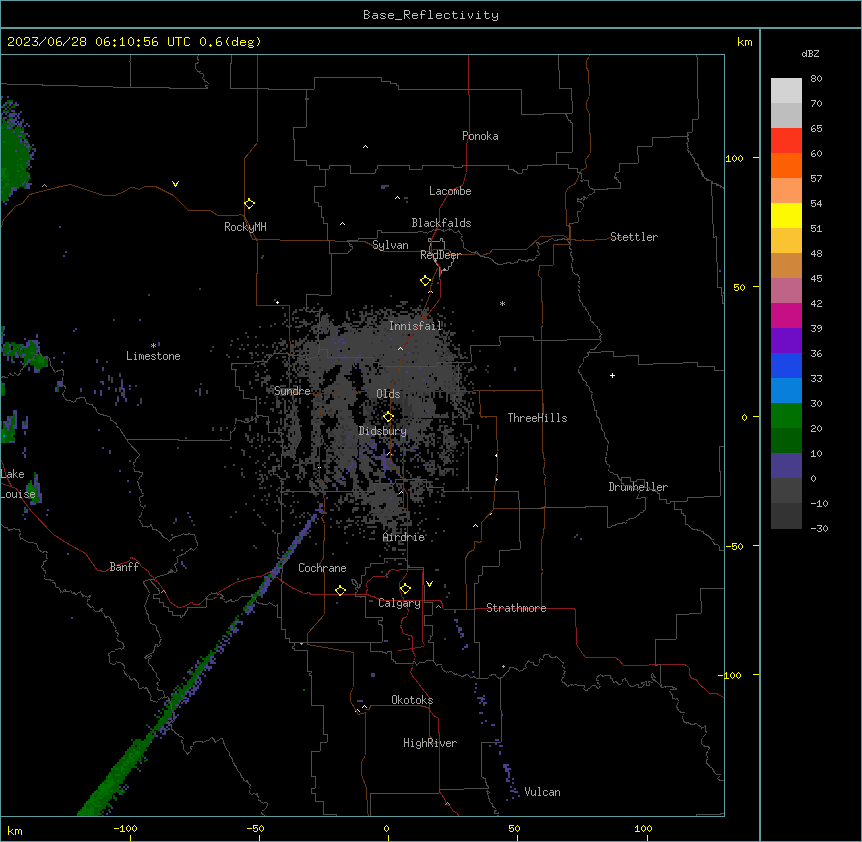862x842 pixels.
Task: Select the 50 tick label on bottom axis
Action: [514, 828]
